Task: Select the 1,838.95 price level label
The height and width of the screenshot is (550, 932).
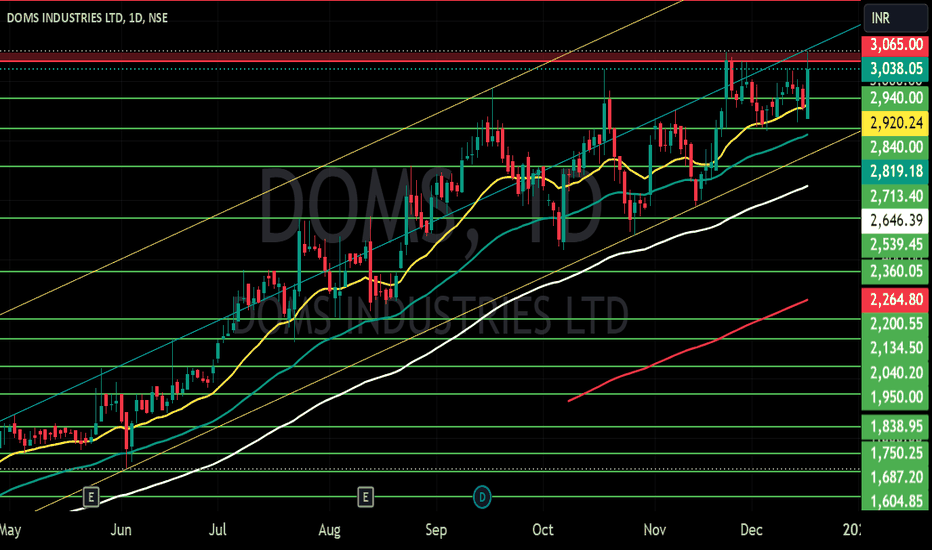Action: click(x=895, y=426)
